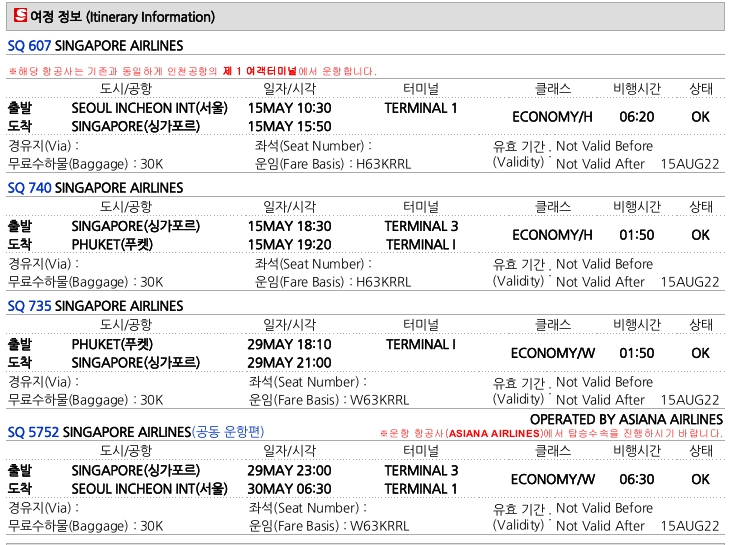The image size is (730, 545).
Task: Select the 29MAY 23:00 departure time
Action: click(289, 471)
